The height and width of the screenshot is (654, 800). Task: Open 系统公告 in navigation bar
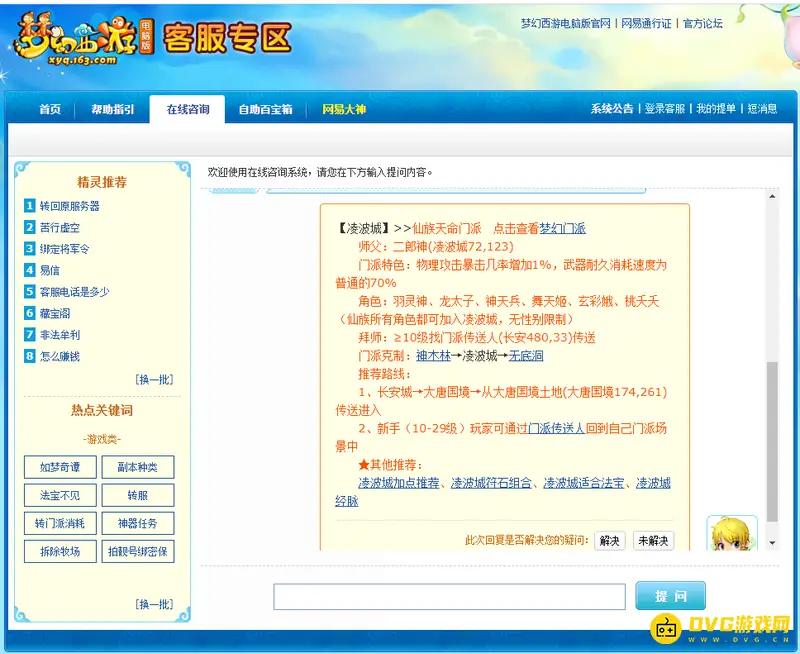pyautogui.click(x=612, y=109)
